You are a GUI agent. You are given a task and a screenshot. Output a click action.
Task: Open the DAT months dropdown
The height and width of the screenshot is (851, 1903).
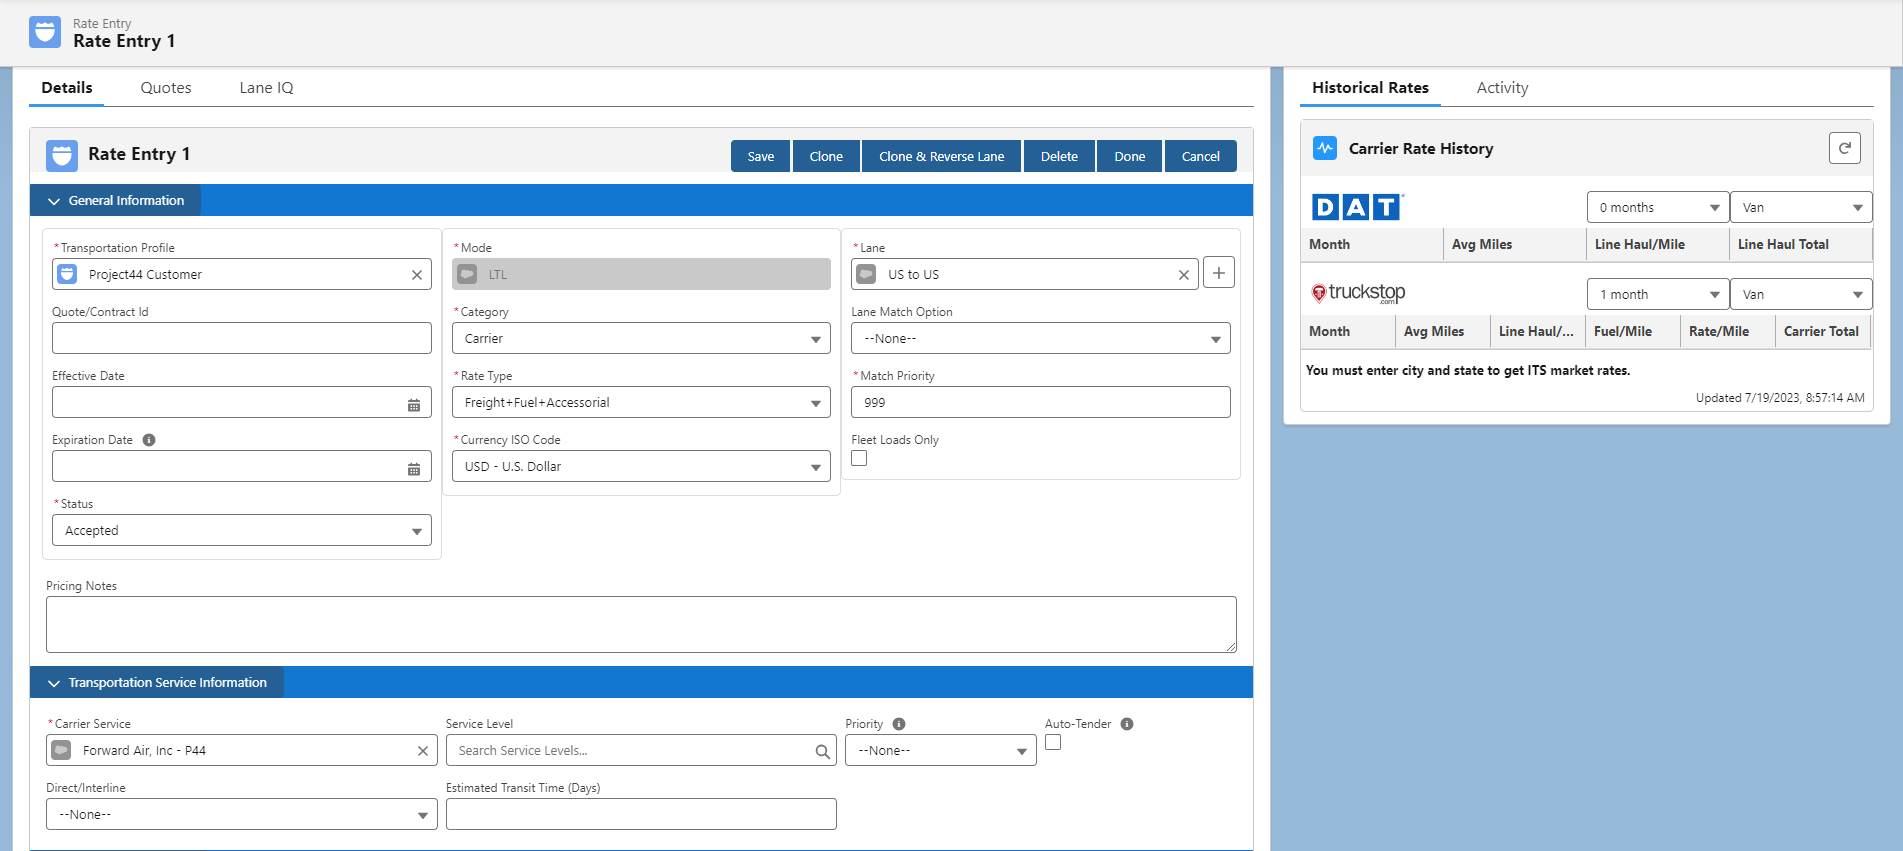[x=1658, y=208]
